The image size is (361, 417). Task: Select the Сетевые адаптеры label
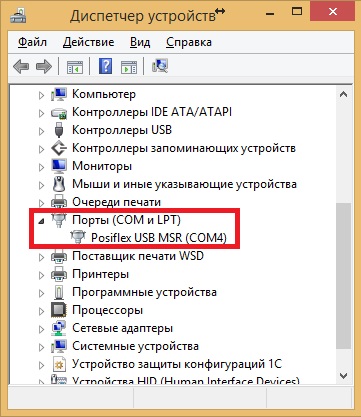click(122, 328)
